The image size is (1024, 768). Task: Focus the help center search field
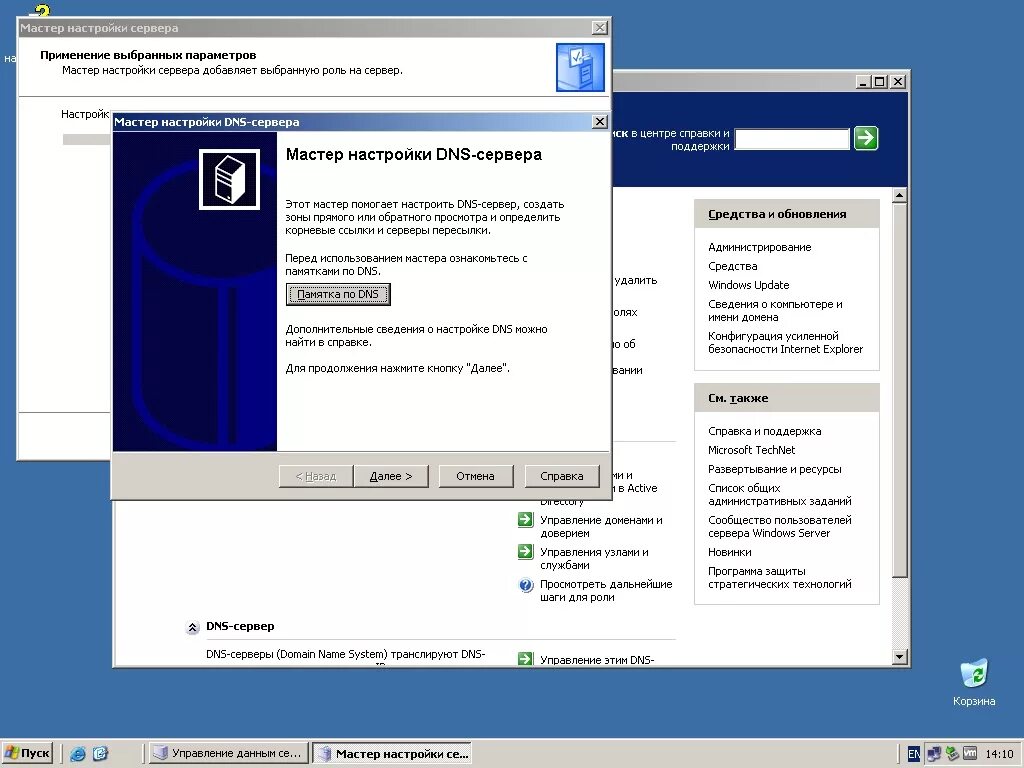tap(792, 139)
